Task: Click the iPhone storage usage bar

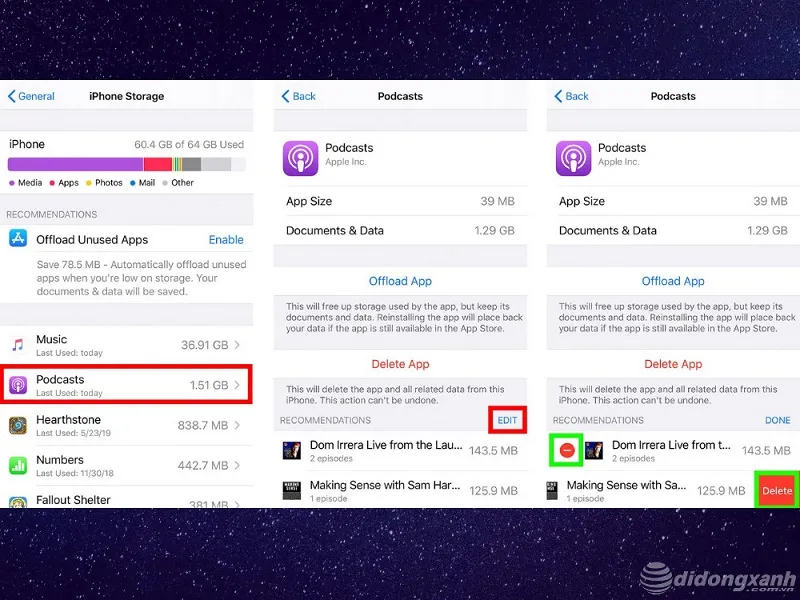Action: pyautogui.click(x=127, y=164)
